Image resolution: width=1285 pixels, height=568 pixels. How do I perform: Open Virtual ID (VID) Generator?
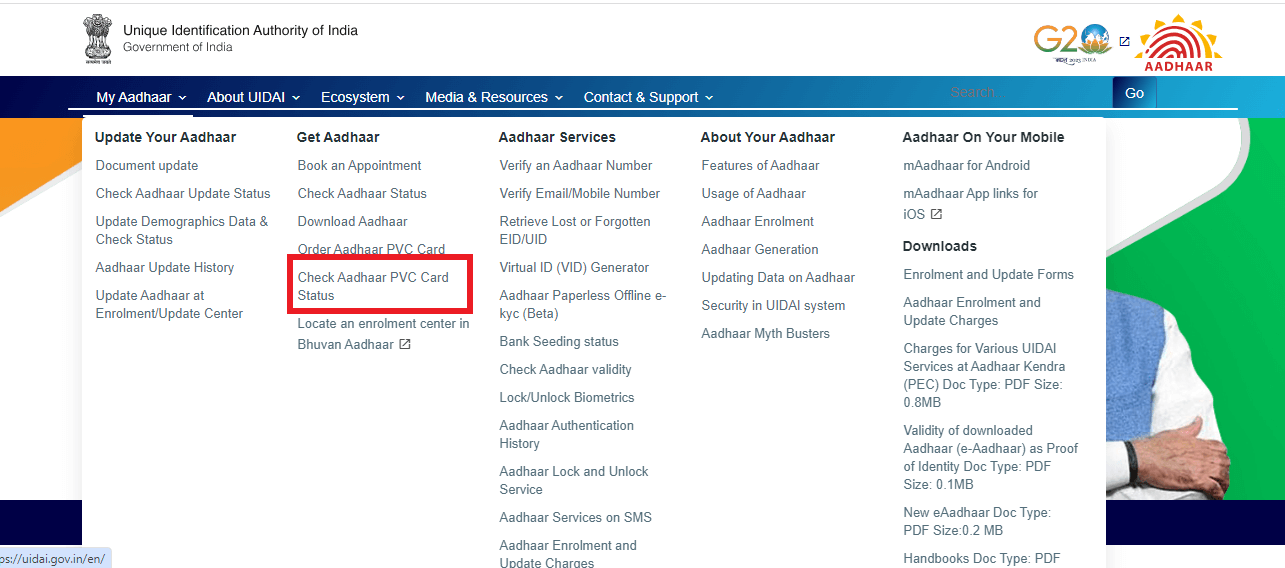click(574, 268)
